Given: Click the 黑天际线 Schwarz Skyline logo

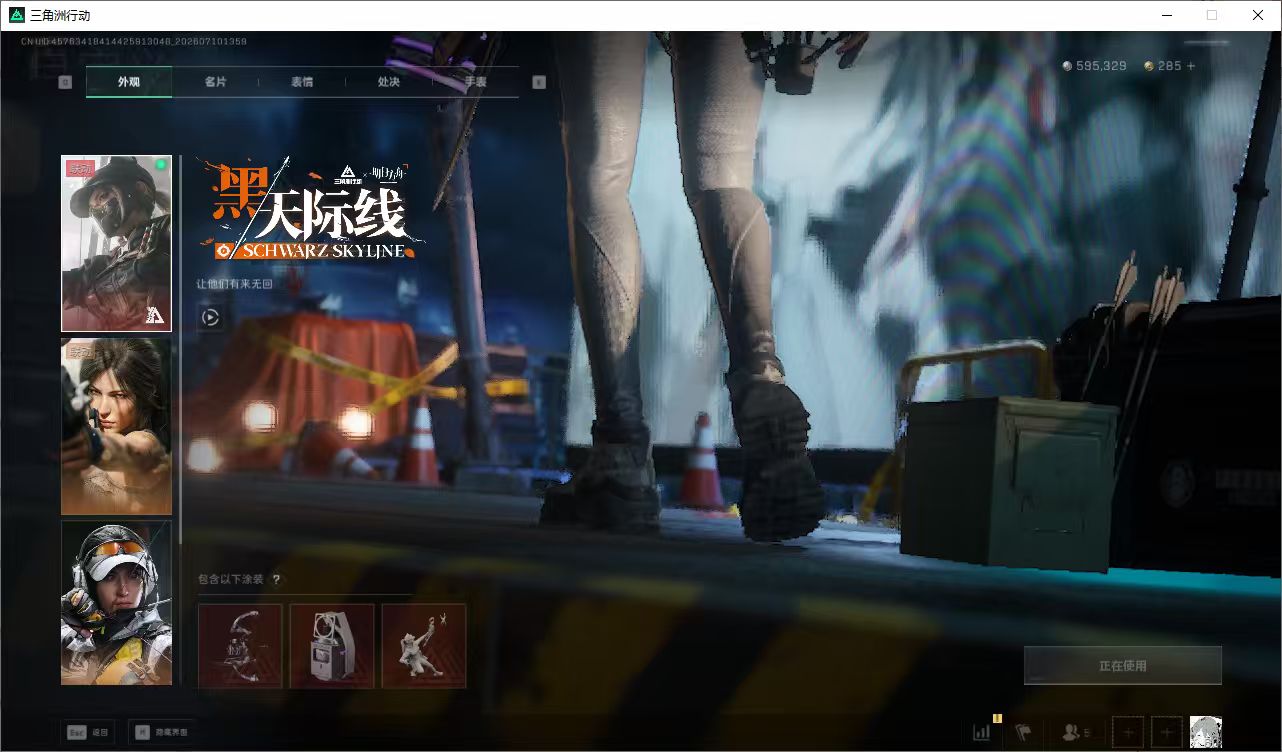Looking at the screenshot, I should (310, 211).
